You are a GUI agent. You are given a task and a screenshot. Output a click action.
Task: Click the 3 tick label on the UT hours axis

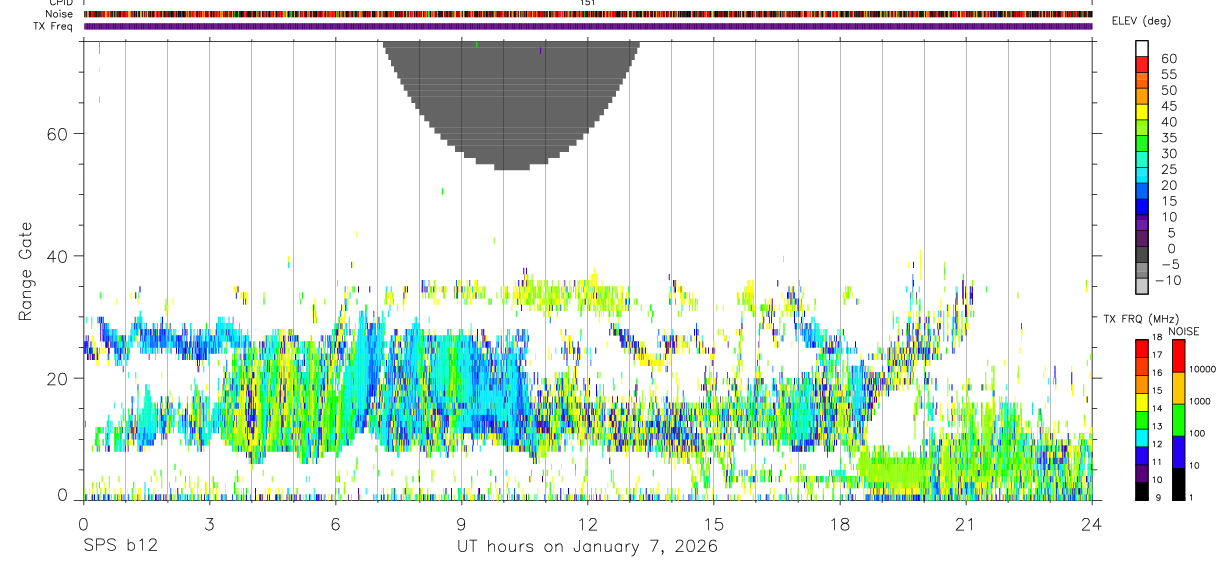(209, 524)
